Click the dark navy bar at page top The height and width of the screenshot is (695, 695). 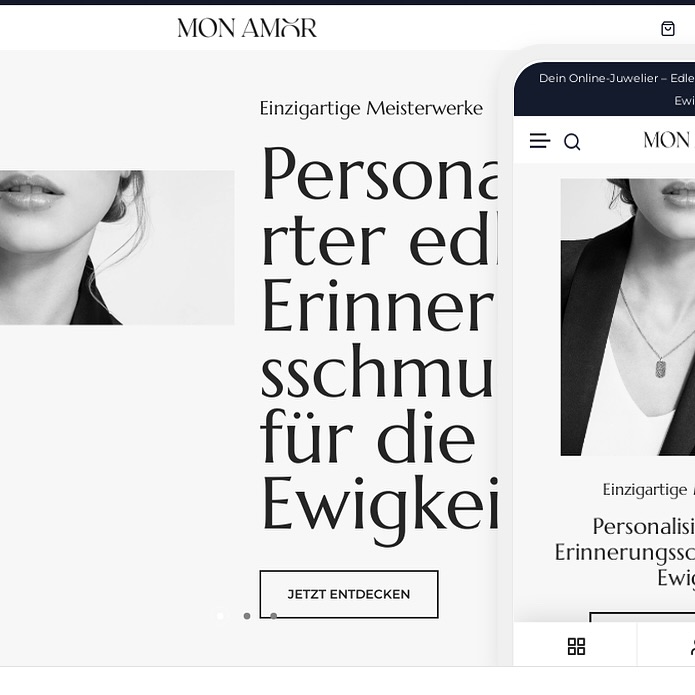348,2
